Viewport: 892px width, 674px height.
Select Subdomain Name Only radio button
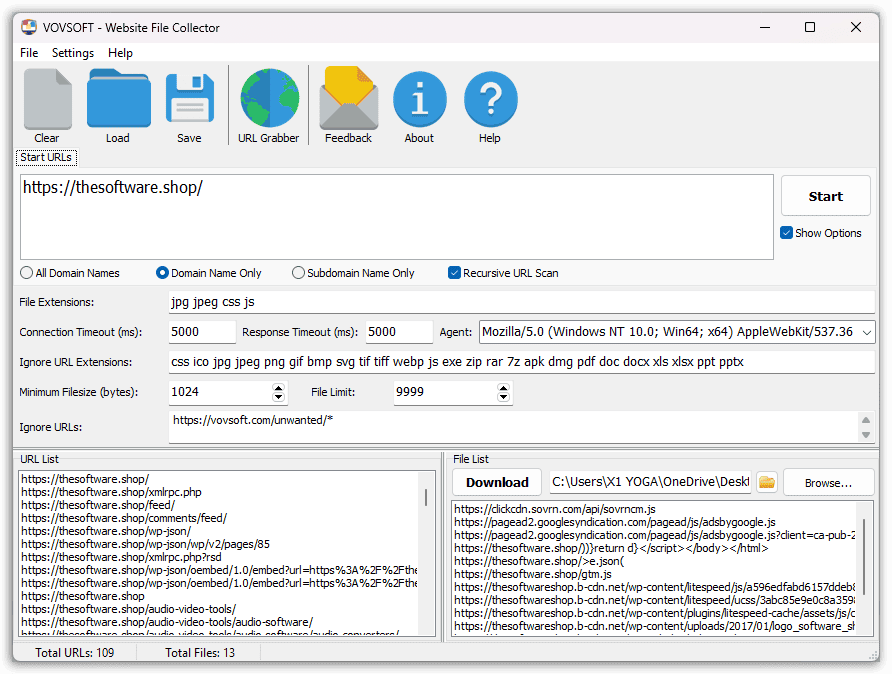point(298,273)
